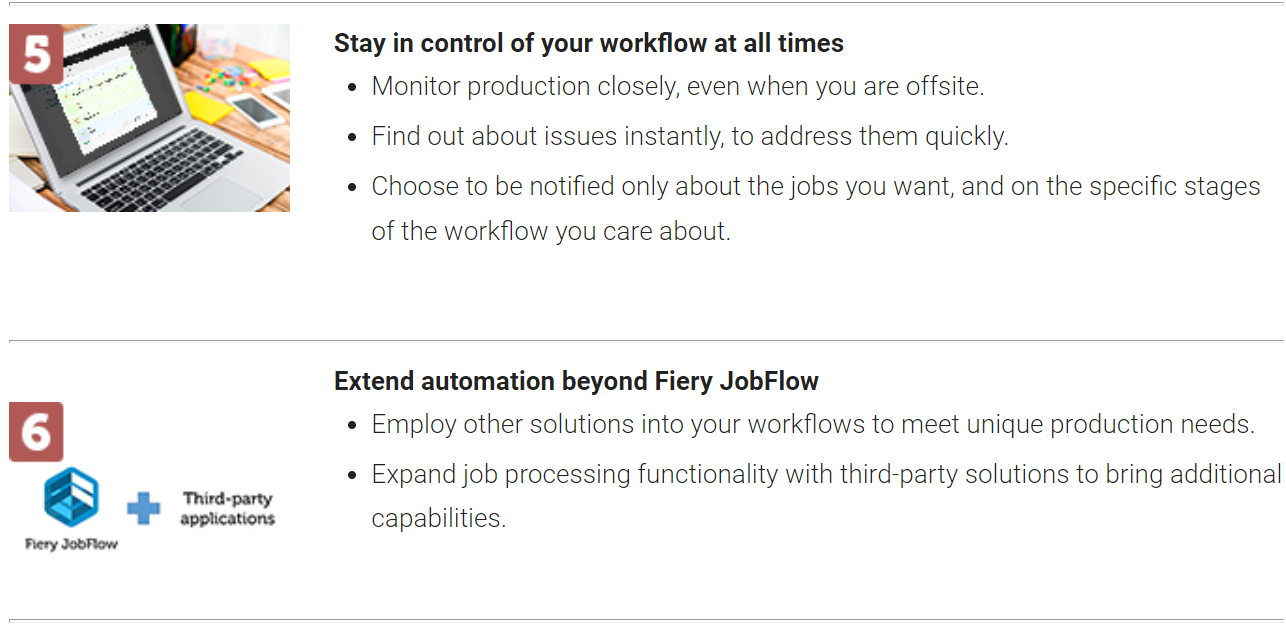Image resolution: width=1286 pixels, height=643 pixels.
Task: Click the blue plus icon
Action: [x=144, y=508]
